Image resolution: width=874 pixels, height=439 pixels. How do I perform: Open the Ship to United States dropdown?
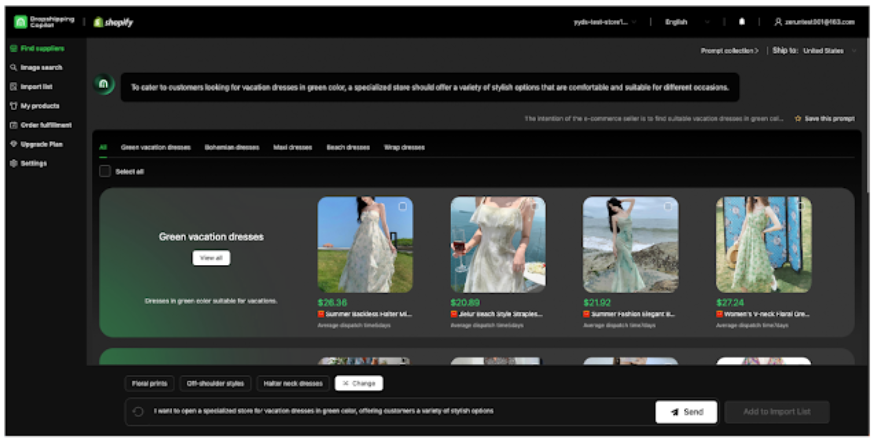[822, 50]
